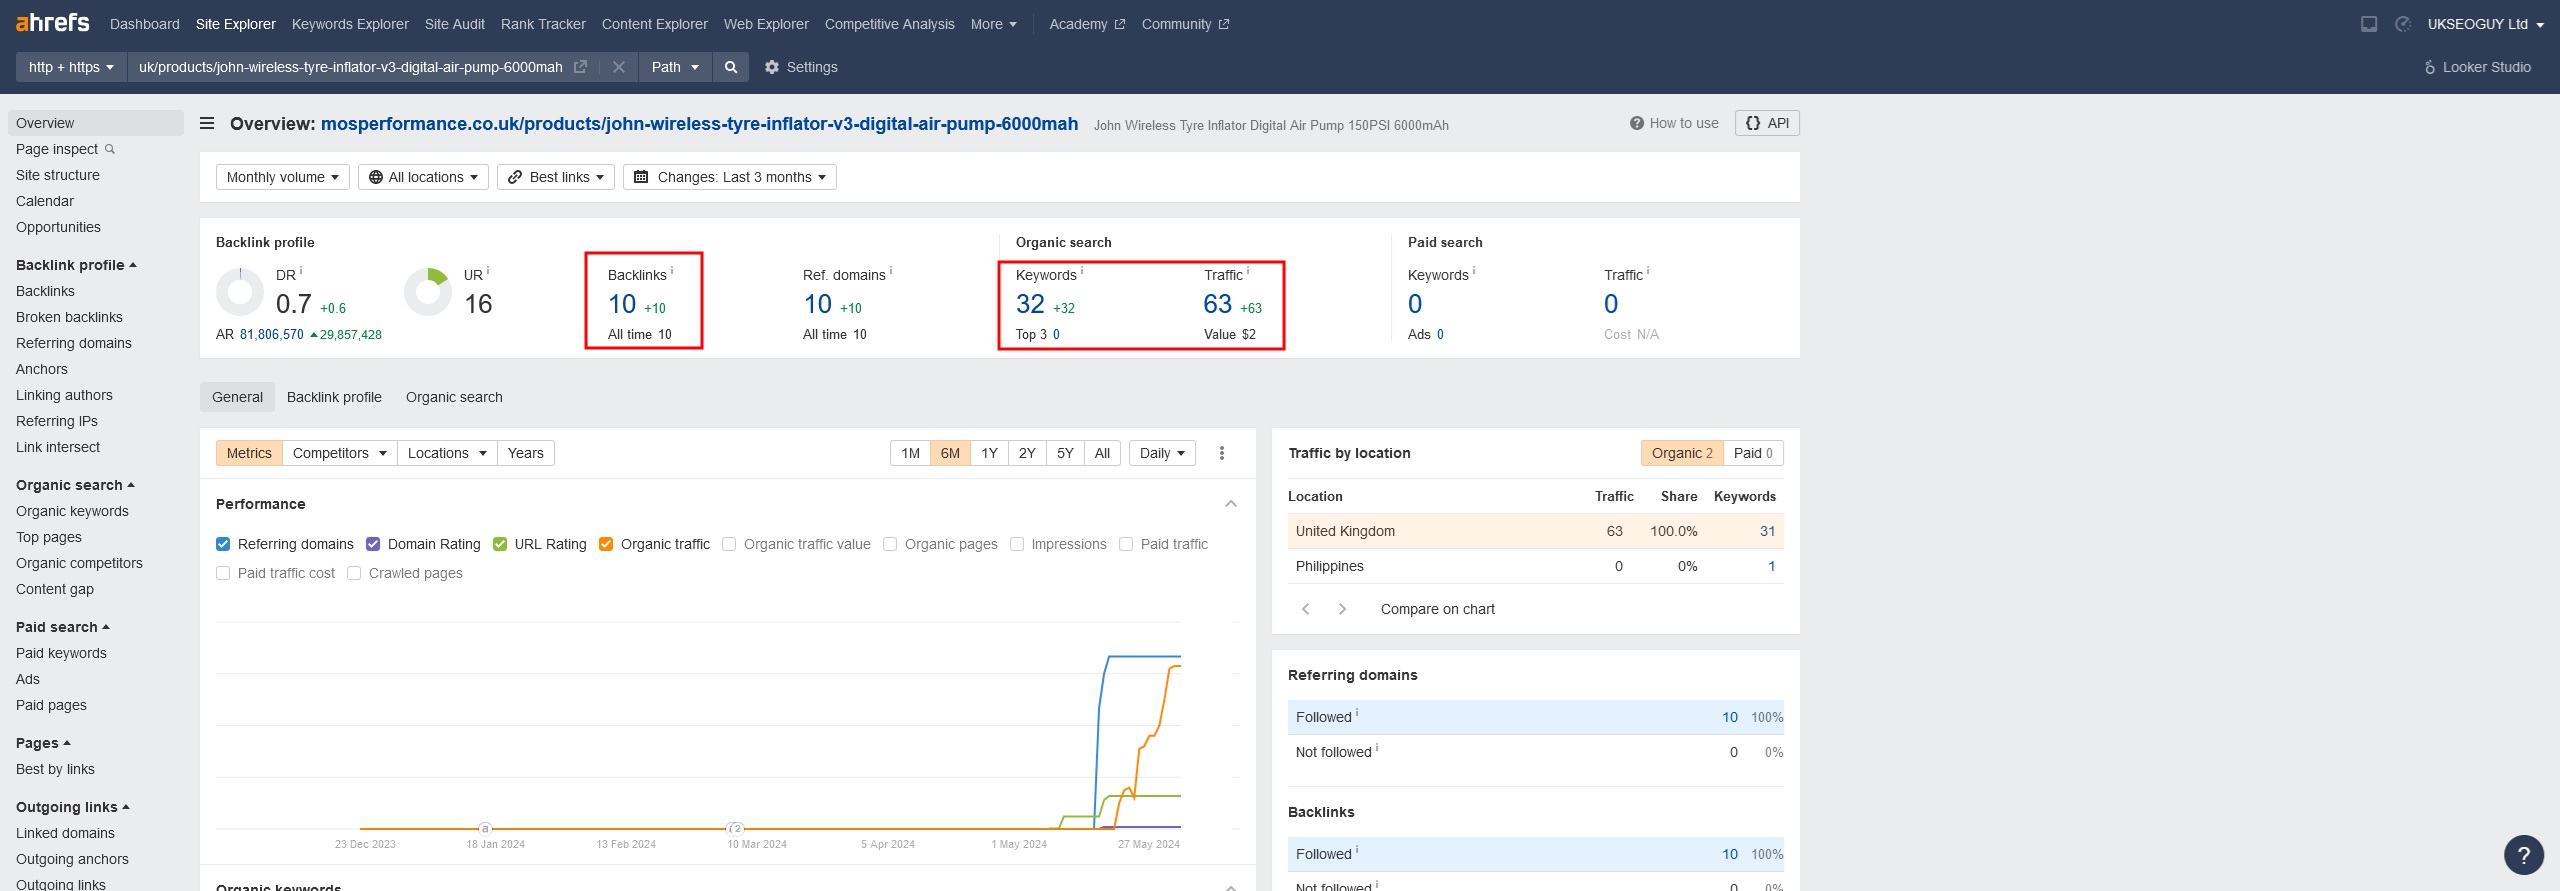
Task: Open the Monthly volume dropdown
Action: [x=282, y=177]
